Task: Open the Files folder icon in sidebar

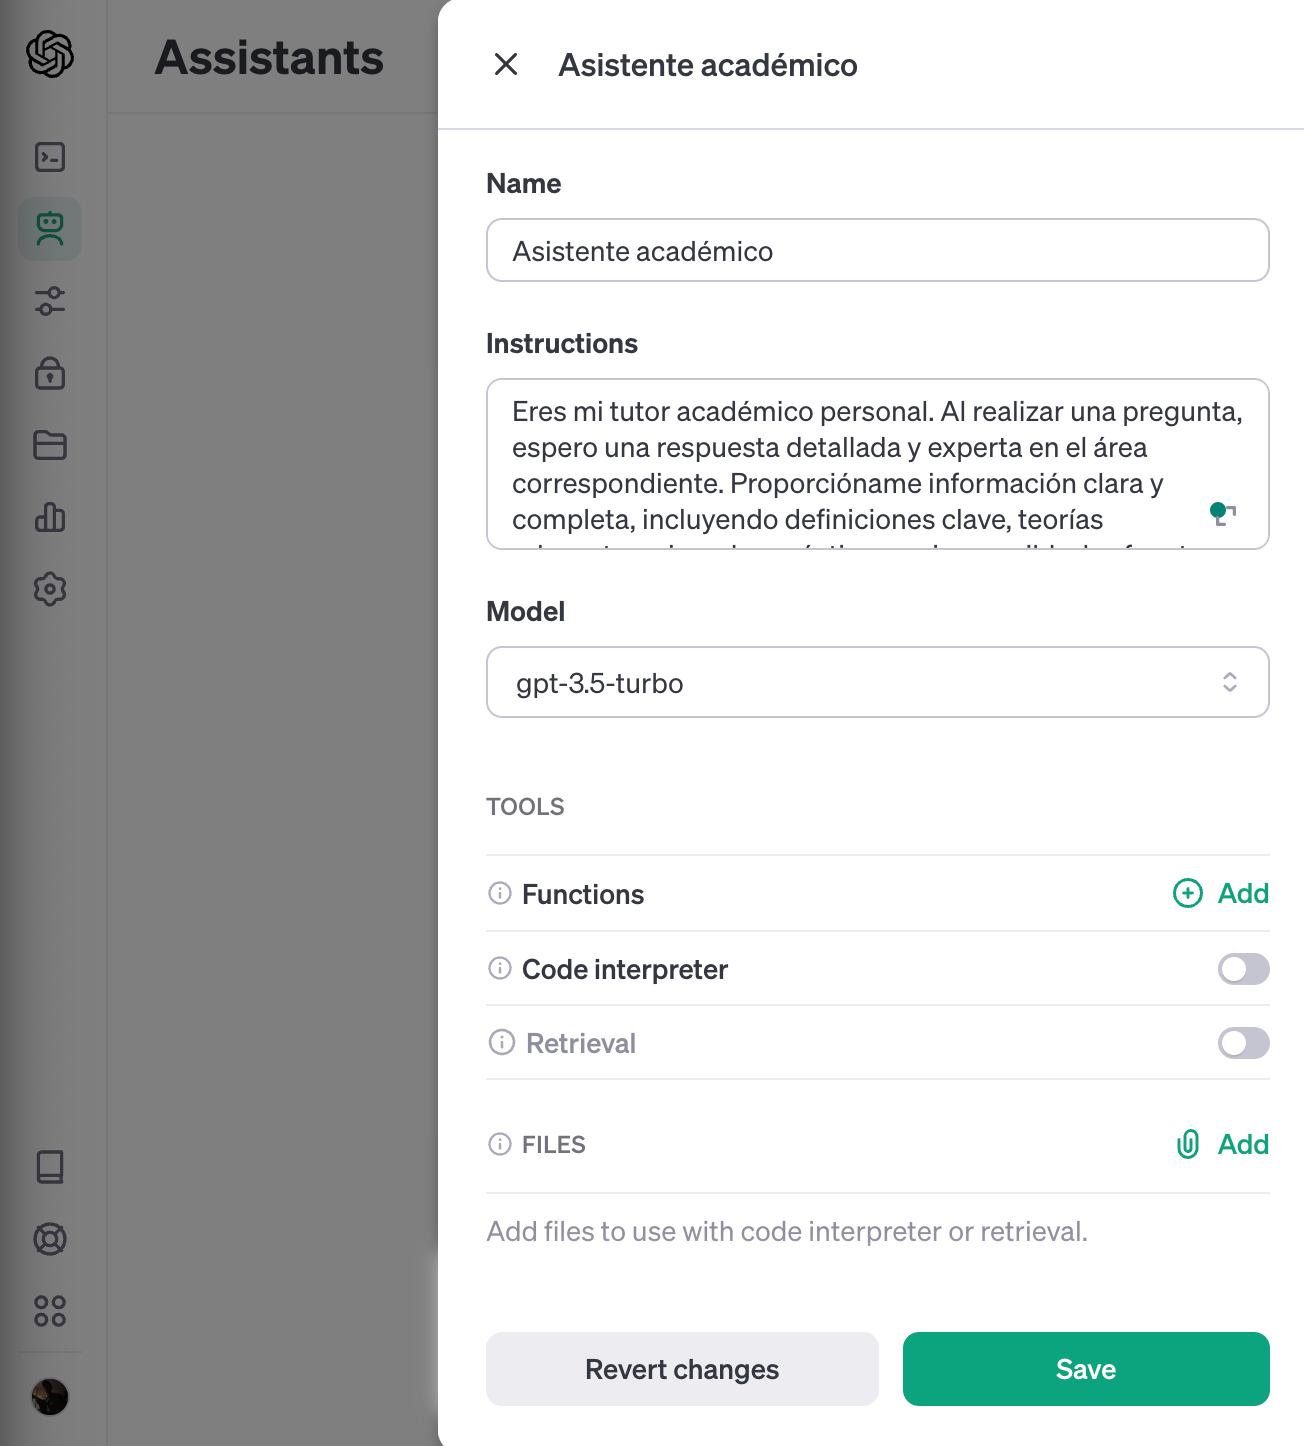Action: click(50, 445)
